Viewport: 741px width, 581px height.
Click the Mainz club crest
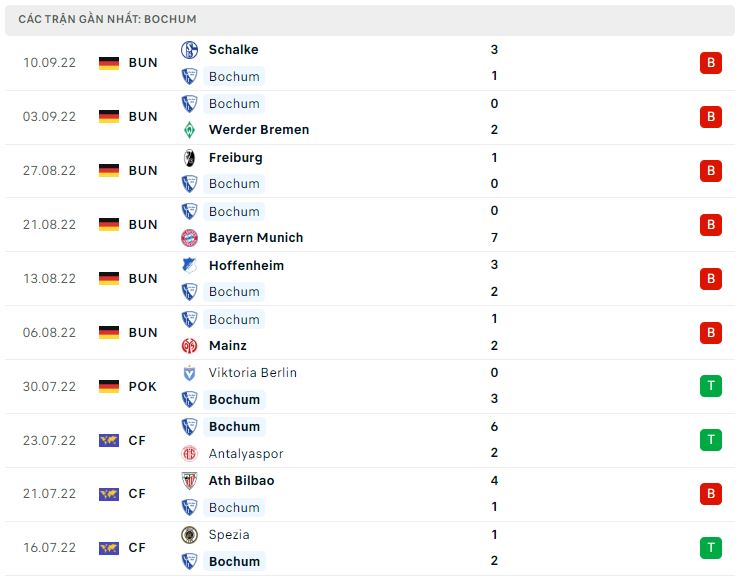189,346
